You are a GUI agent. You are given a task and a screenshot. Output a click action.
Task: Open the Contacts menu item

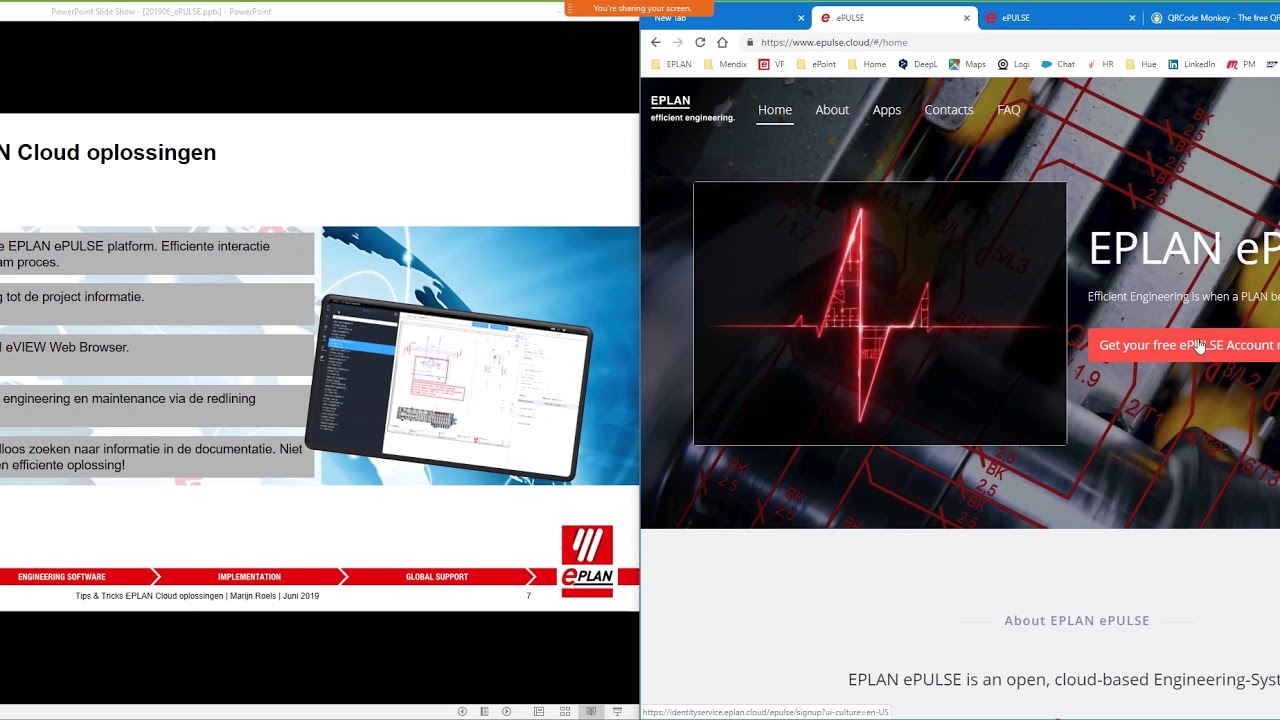[x=949, y=110]
